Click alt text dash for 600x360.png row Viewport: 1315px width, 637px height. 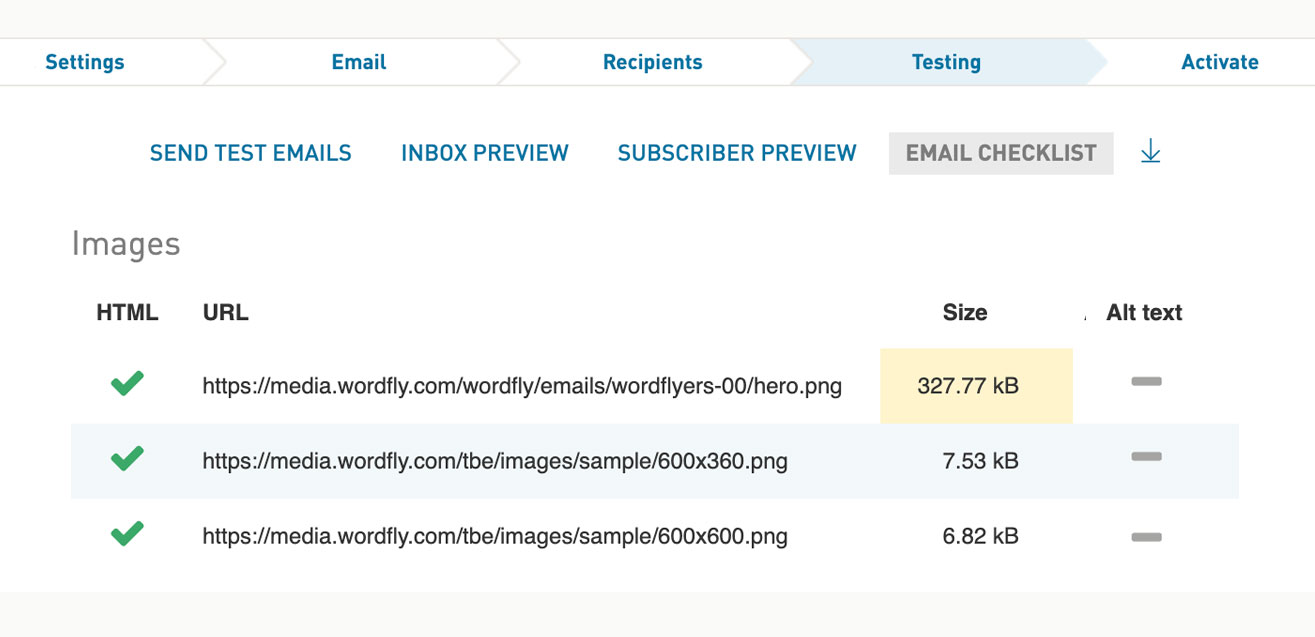point(1146,457)
